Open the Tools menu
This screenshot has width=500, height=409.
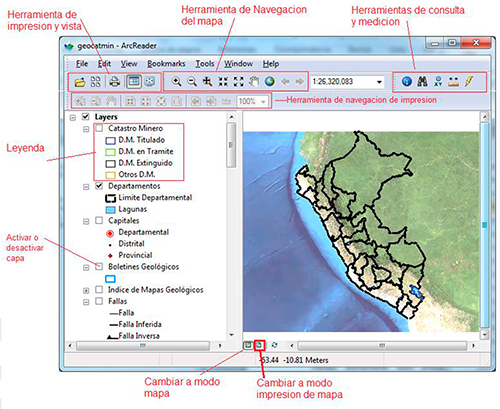[205, 64]
